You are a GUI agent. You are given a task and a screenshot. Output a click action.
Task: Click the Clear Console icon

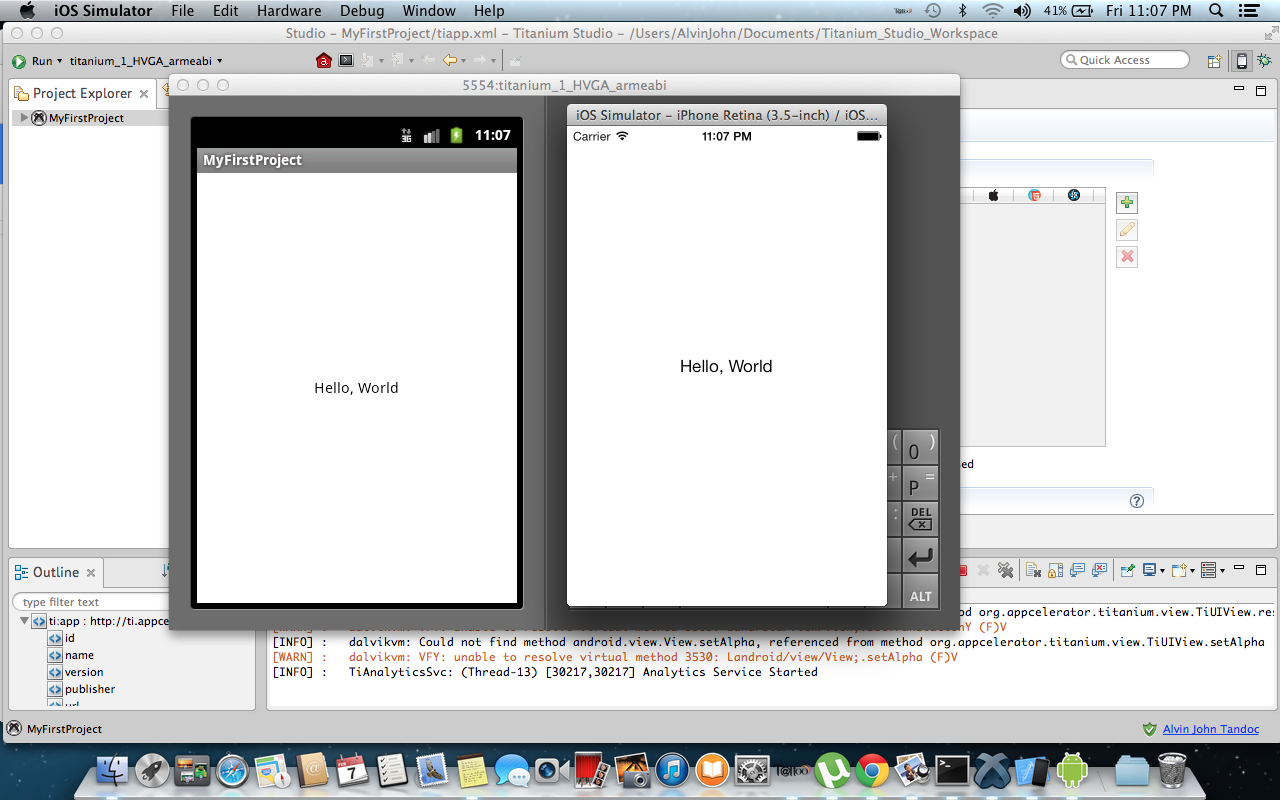1033,570
